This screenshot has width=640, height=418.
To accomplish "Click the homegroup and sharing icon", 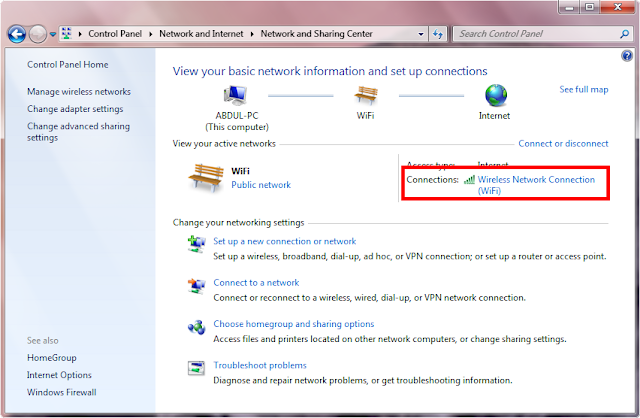I will [197, 327].
